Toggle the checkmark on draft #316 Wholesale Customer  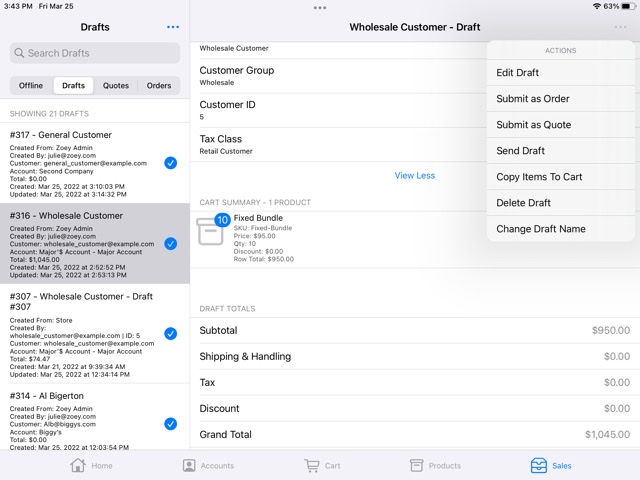tap(171, 244)
